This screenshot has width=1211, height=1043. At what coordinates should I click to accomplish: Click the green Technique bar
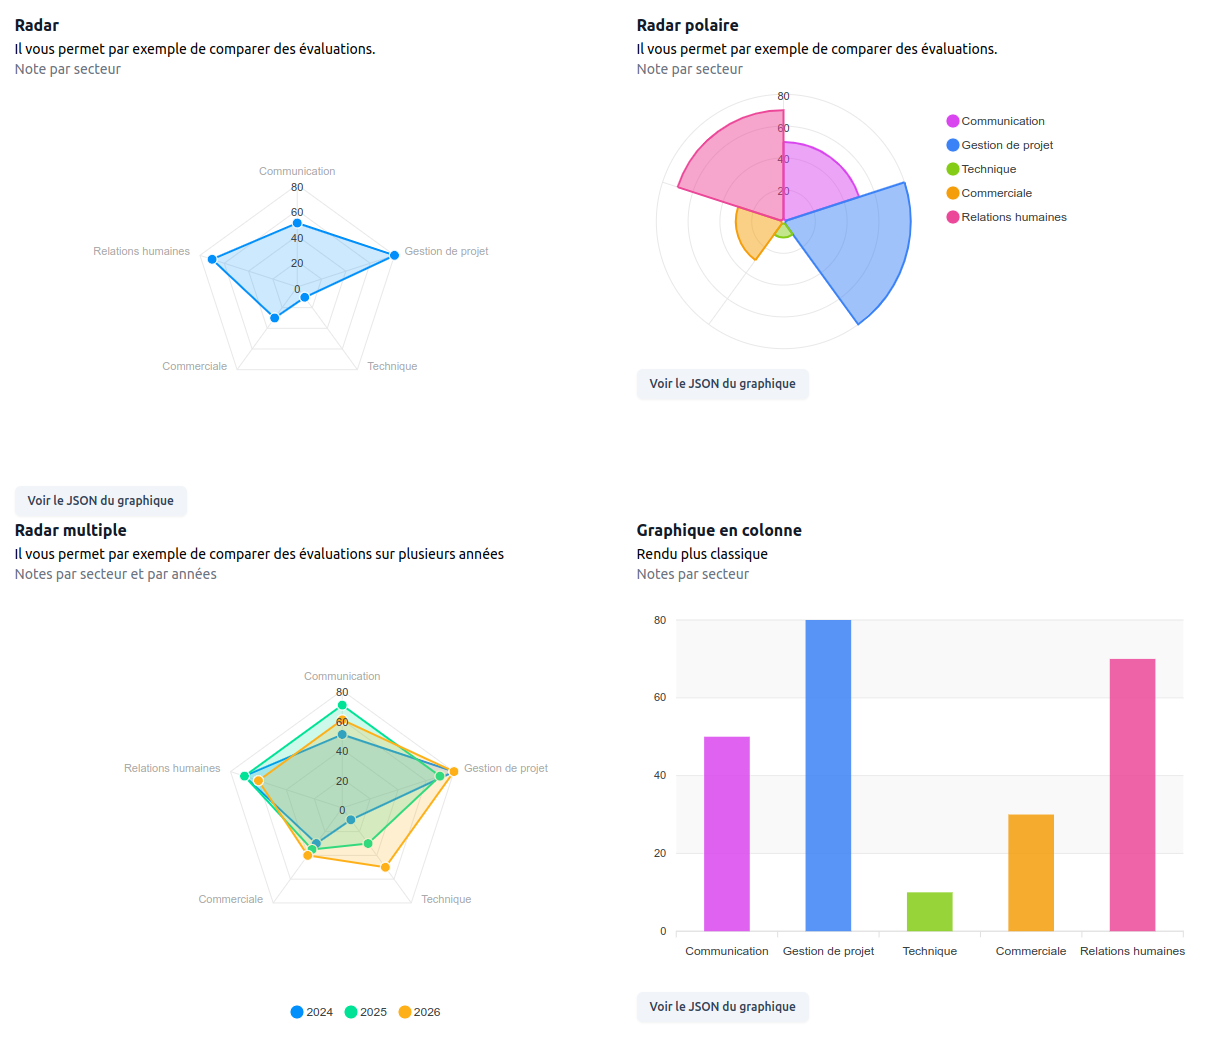click(x=929, y=910)
